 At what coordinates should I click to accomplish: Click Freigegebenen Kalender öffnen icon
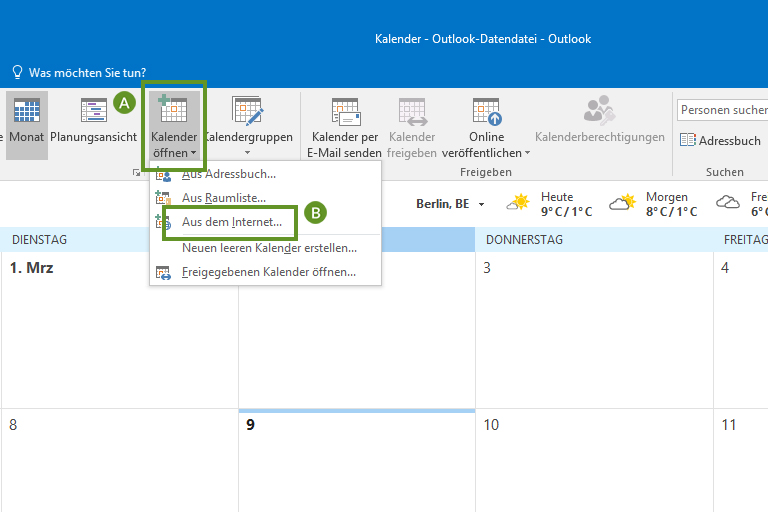point(163,272)
